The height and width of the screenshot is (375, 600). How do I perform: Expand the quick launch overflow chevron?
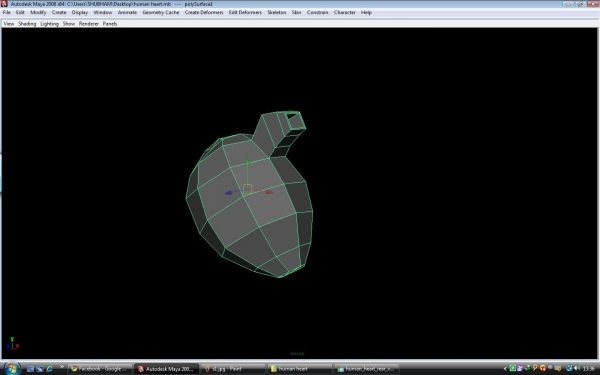coord(62,368)
